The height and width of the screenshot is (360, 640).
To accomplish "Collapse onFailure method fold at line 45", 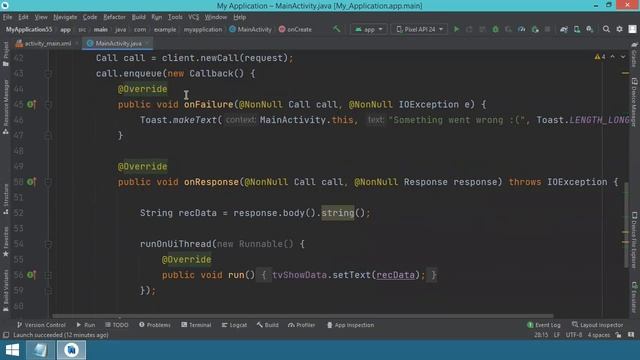I will click(x=48, y=104).
